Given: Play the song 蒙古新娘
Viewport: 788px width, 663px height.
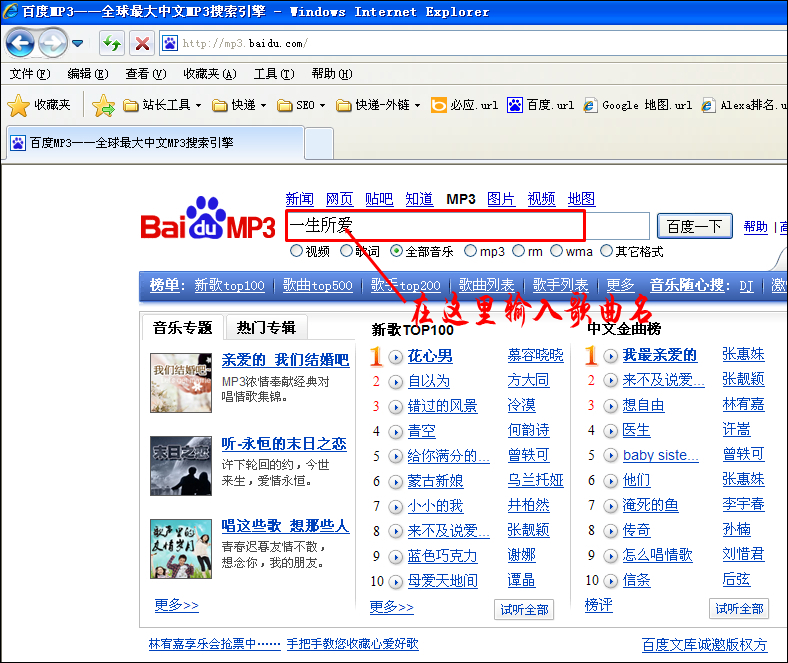Looking at the screenshot, I should pyautogui.click(x=396, y=482).
